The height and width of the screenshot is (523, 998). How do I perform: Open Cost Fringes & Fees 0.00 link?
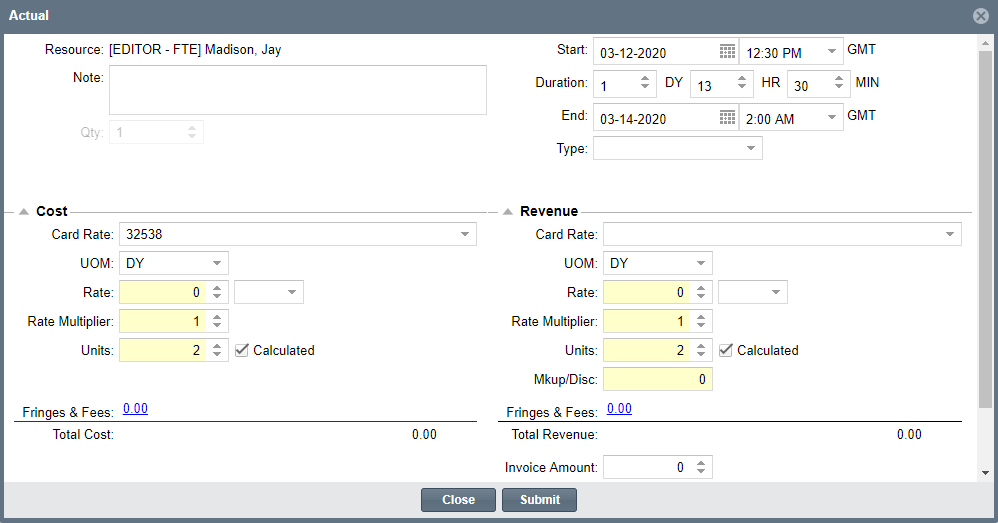pyautogui.click(x=136, y=408)
